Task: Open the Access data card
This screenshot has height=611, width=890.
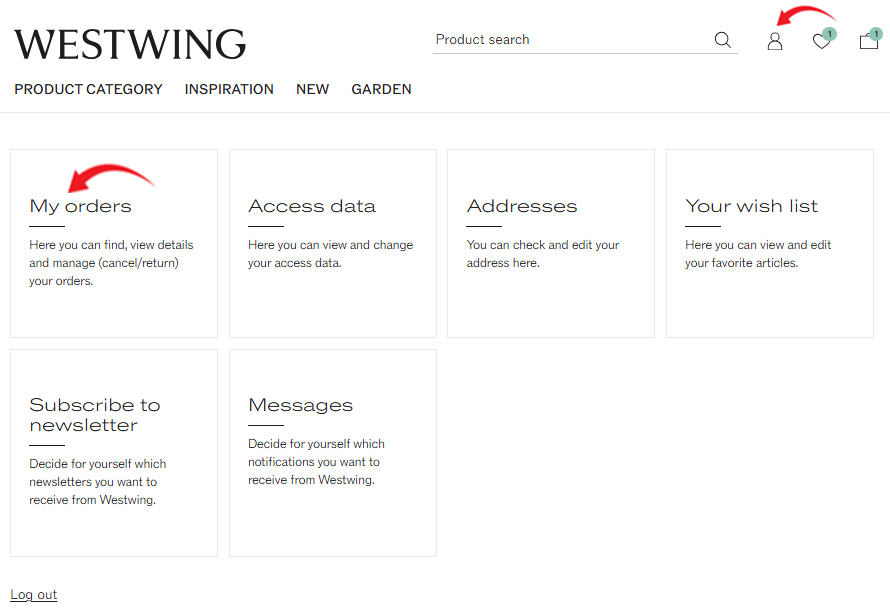Action: tap(333, 244)
